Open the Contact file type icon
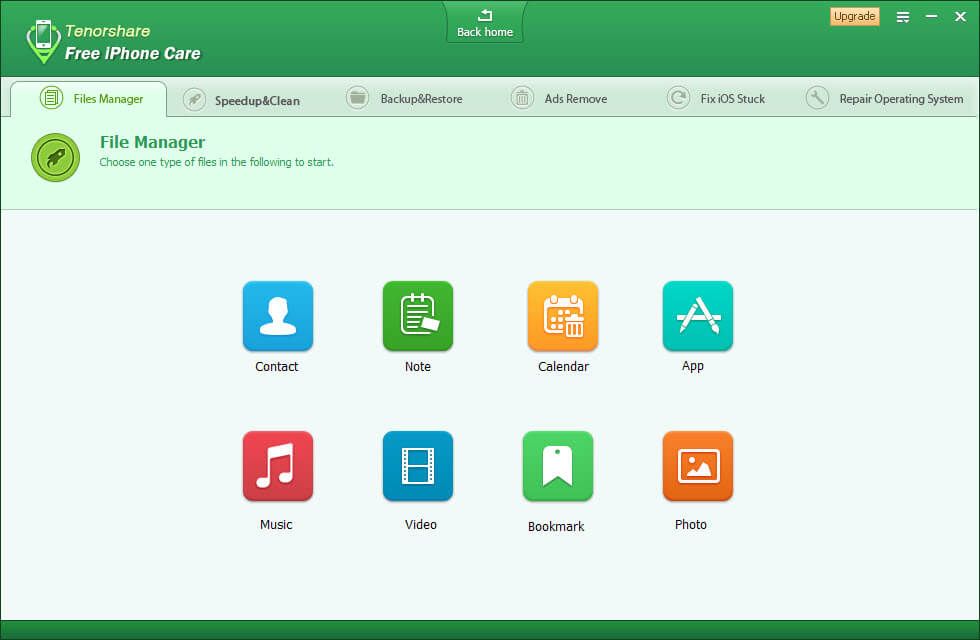 point(277,316)
